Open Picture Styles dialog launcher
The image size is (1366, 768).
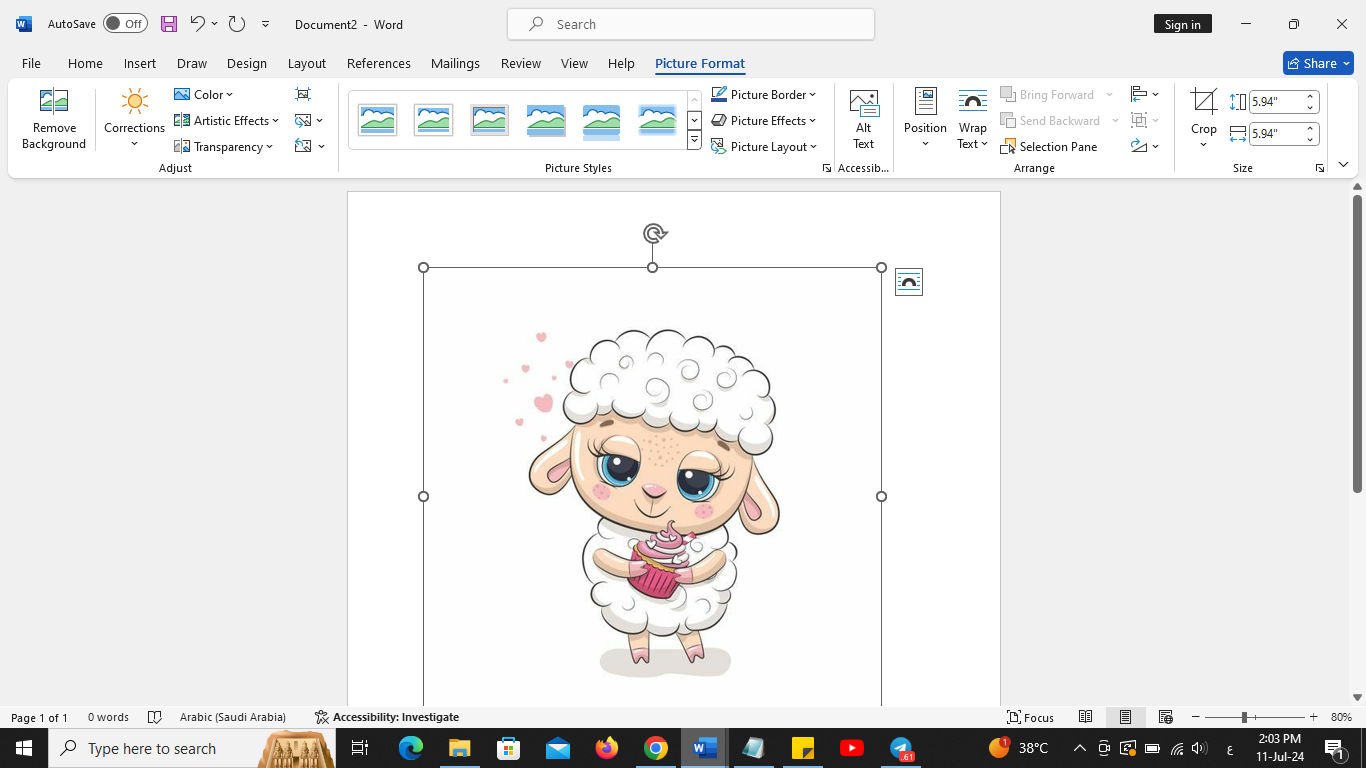(826, 168)
